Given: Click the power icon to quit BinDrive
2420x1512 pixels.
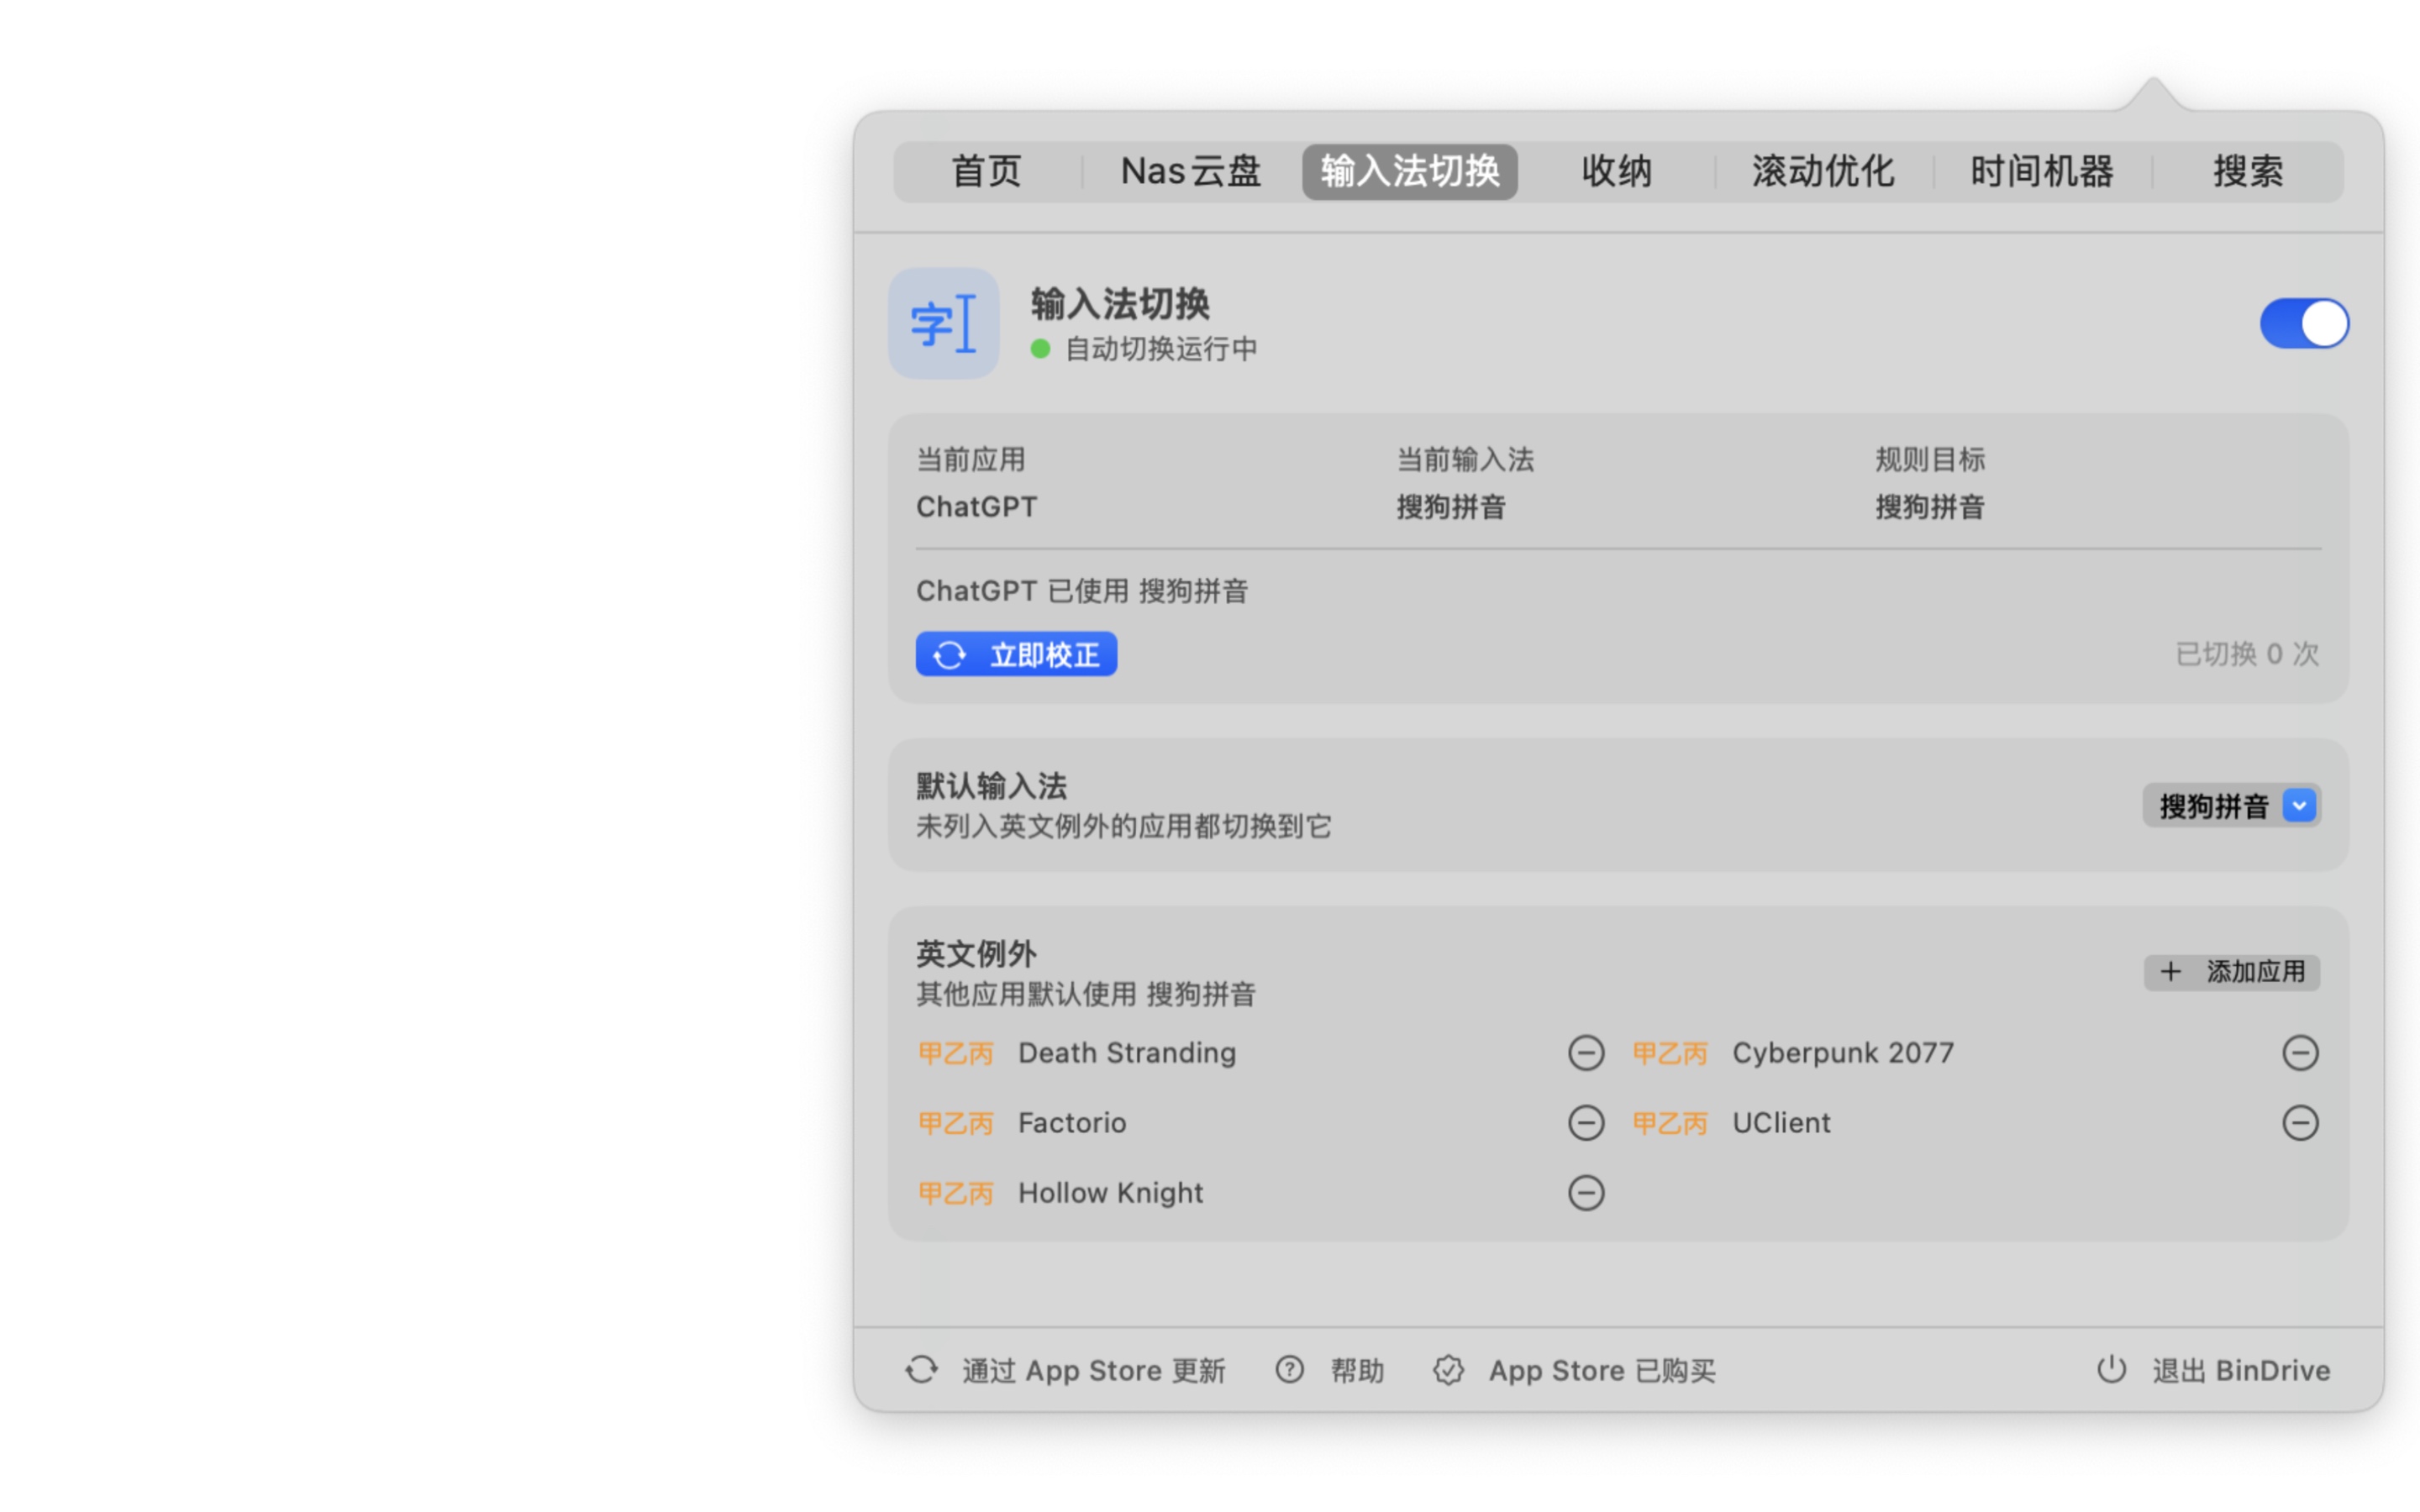Looking at the screenshot, I should 2111,1369.
